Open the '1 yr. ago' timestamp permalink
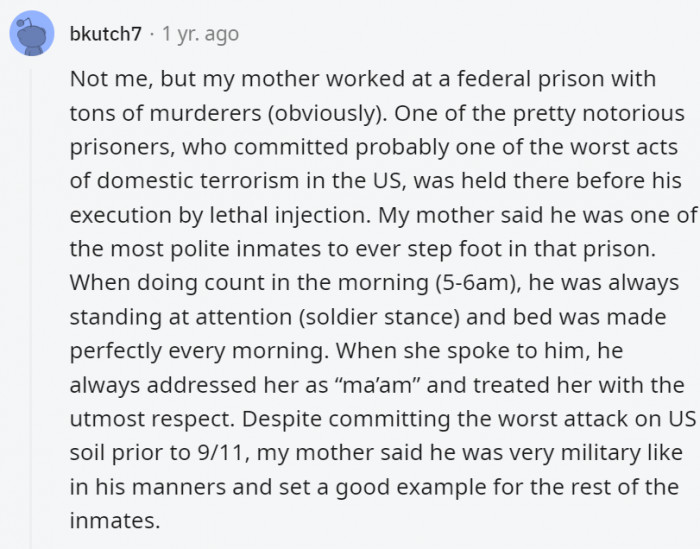This screenshot has width=700, height=549. click(200, 34)
